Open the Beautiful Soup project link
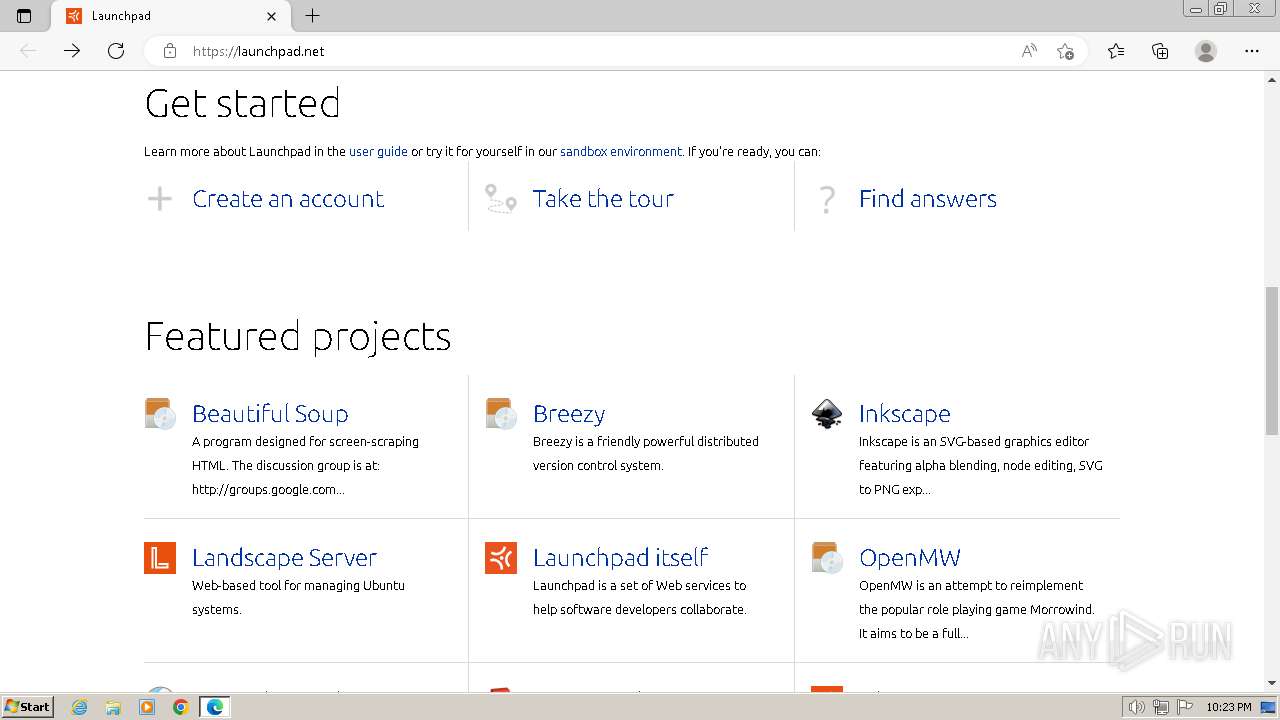This screenshot has width=1280, height=720. point(270,414)
